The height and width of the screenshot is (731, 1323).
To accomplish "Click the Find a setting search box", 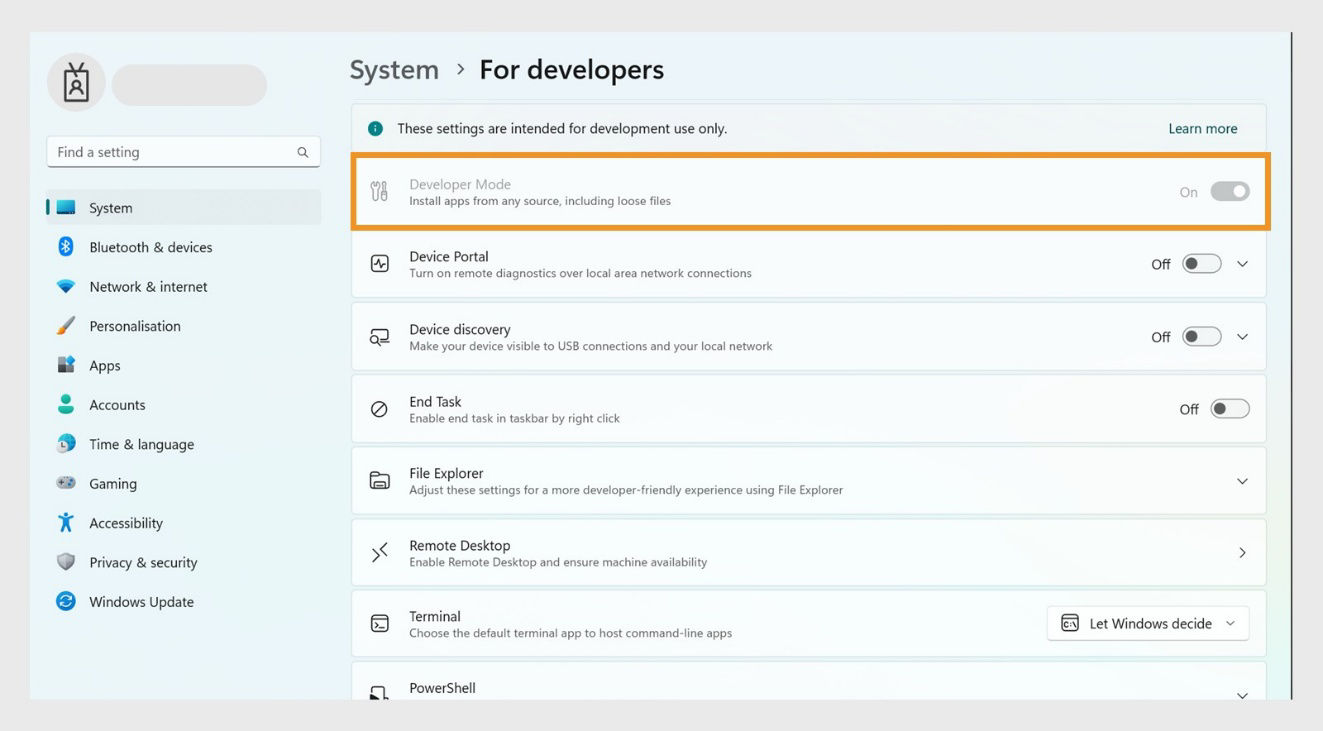I will click(184, 152).
